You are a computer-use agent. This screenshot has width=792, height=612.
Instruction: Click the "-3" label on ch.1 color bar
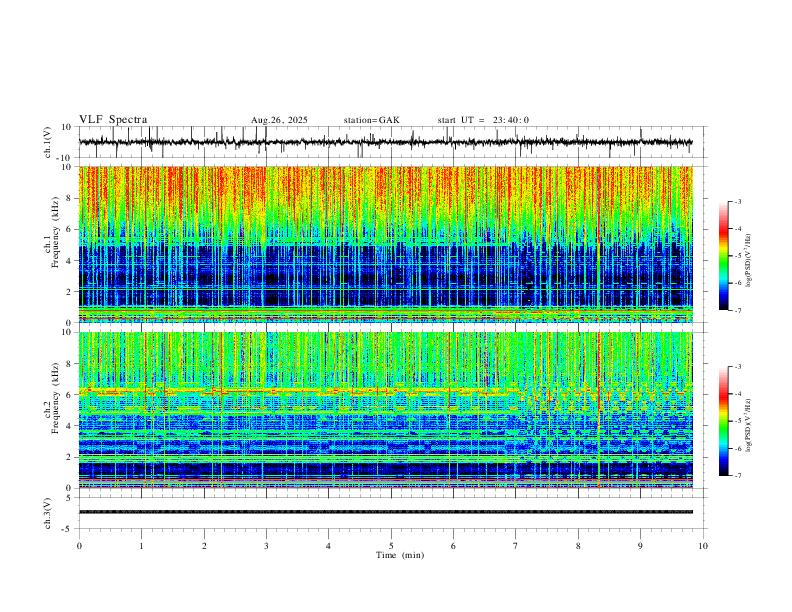coord(737,202)
